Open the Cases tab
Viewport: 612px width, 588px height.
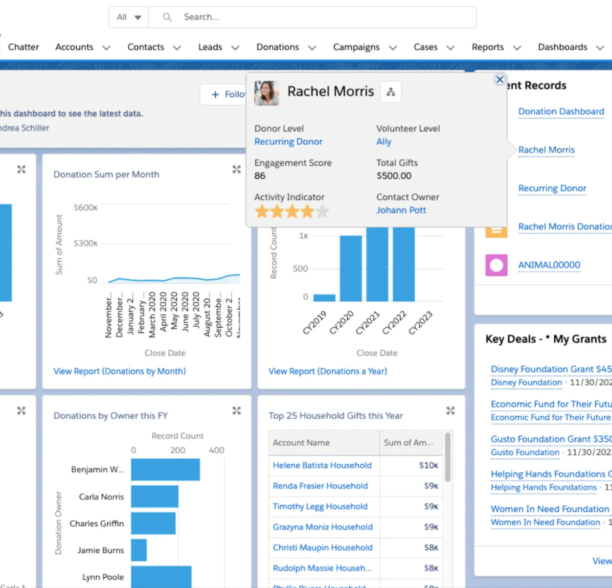[425, 47]
